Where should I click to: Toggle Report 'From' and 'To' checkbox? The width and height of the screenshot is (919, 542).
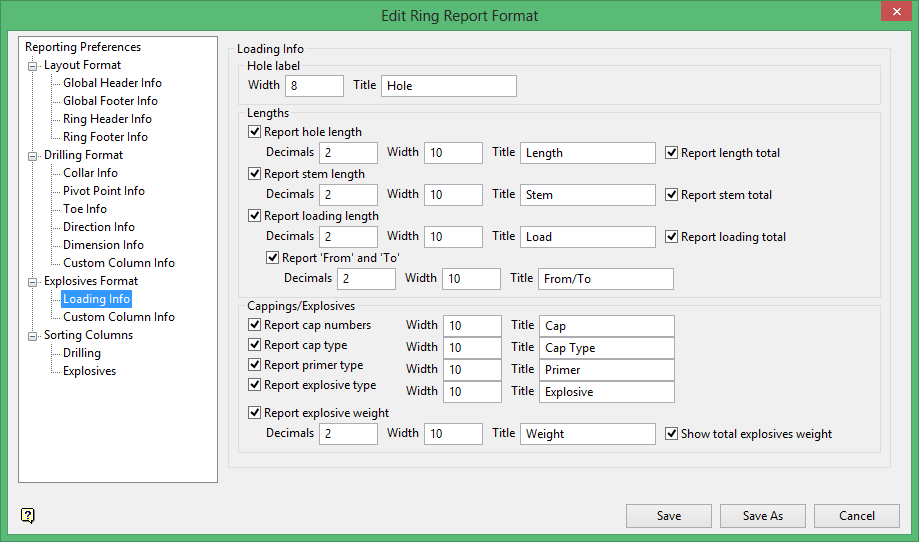(x=272, y=258)
